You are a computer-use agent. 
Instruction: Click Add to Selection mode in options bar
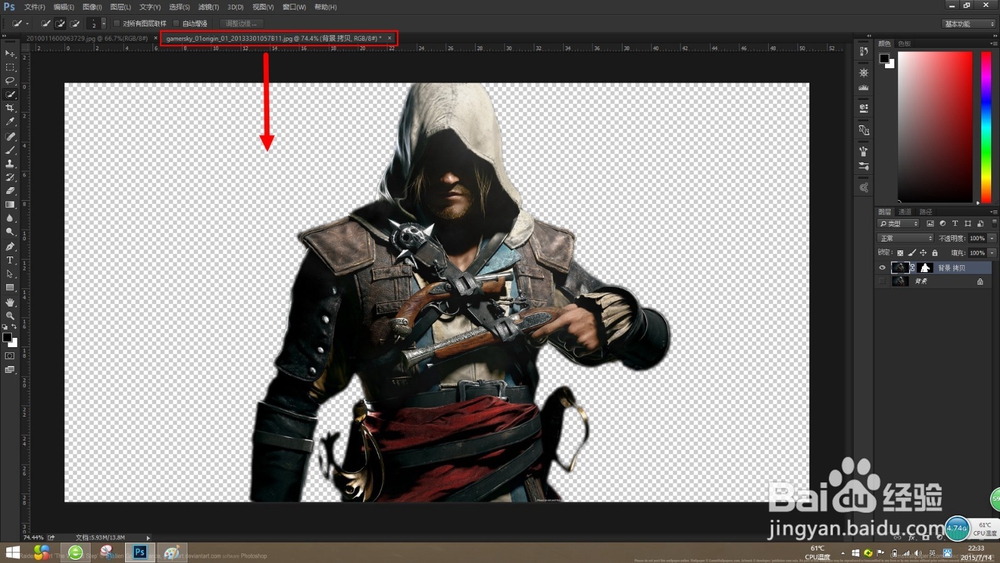(x=60, y=24)
